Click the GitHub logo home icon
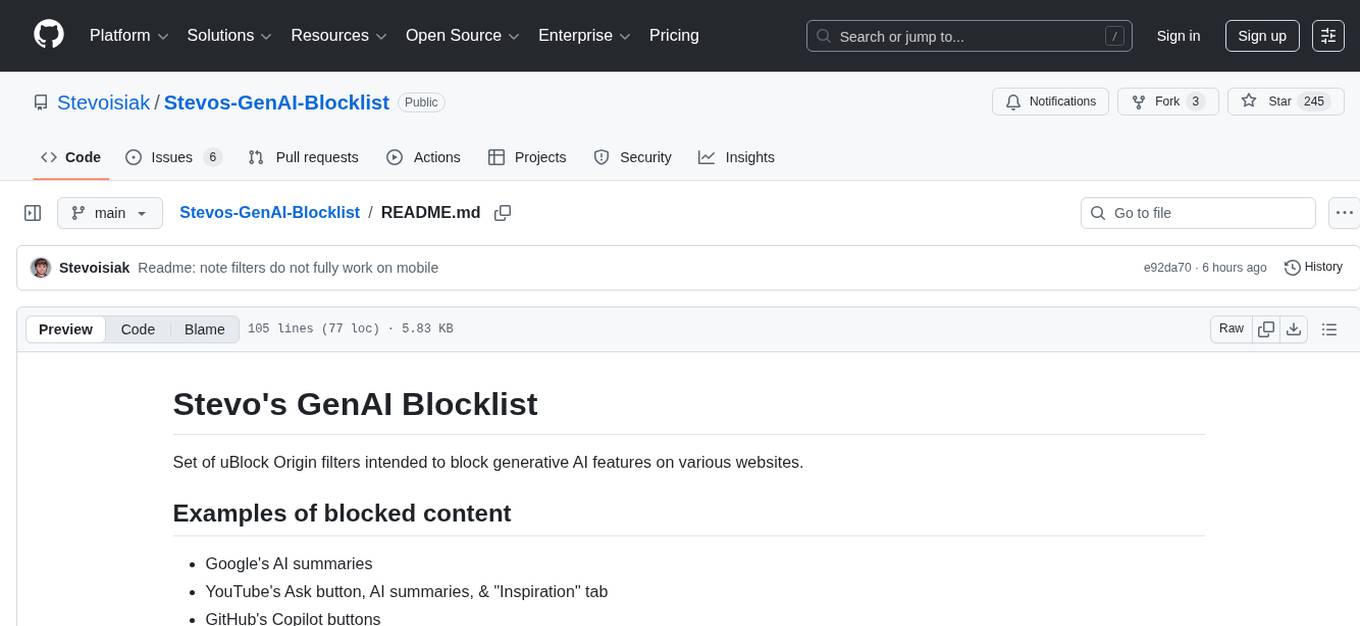This screenshot has width=1360, height=626. (x=48, y=35)
